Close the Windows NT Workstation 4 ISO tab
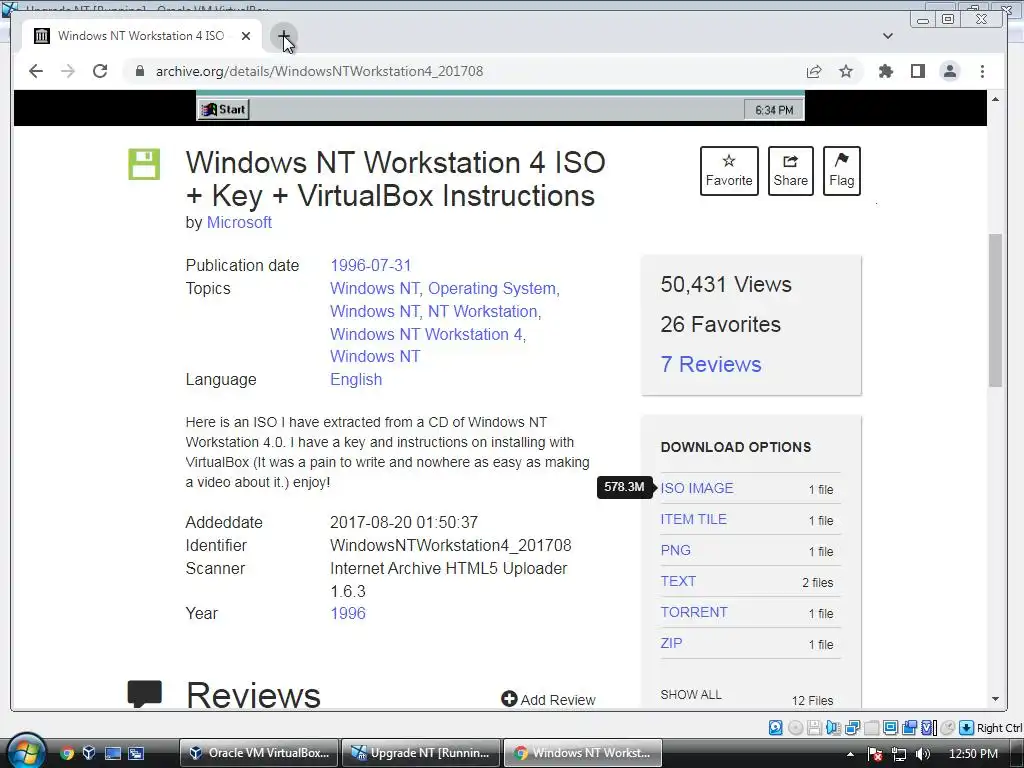The width and height of the screenshot is (1024, 768). pyautogui.click(x=246, y=36)
